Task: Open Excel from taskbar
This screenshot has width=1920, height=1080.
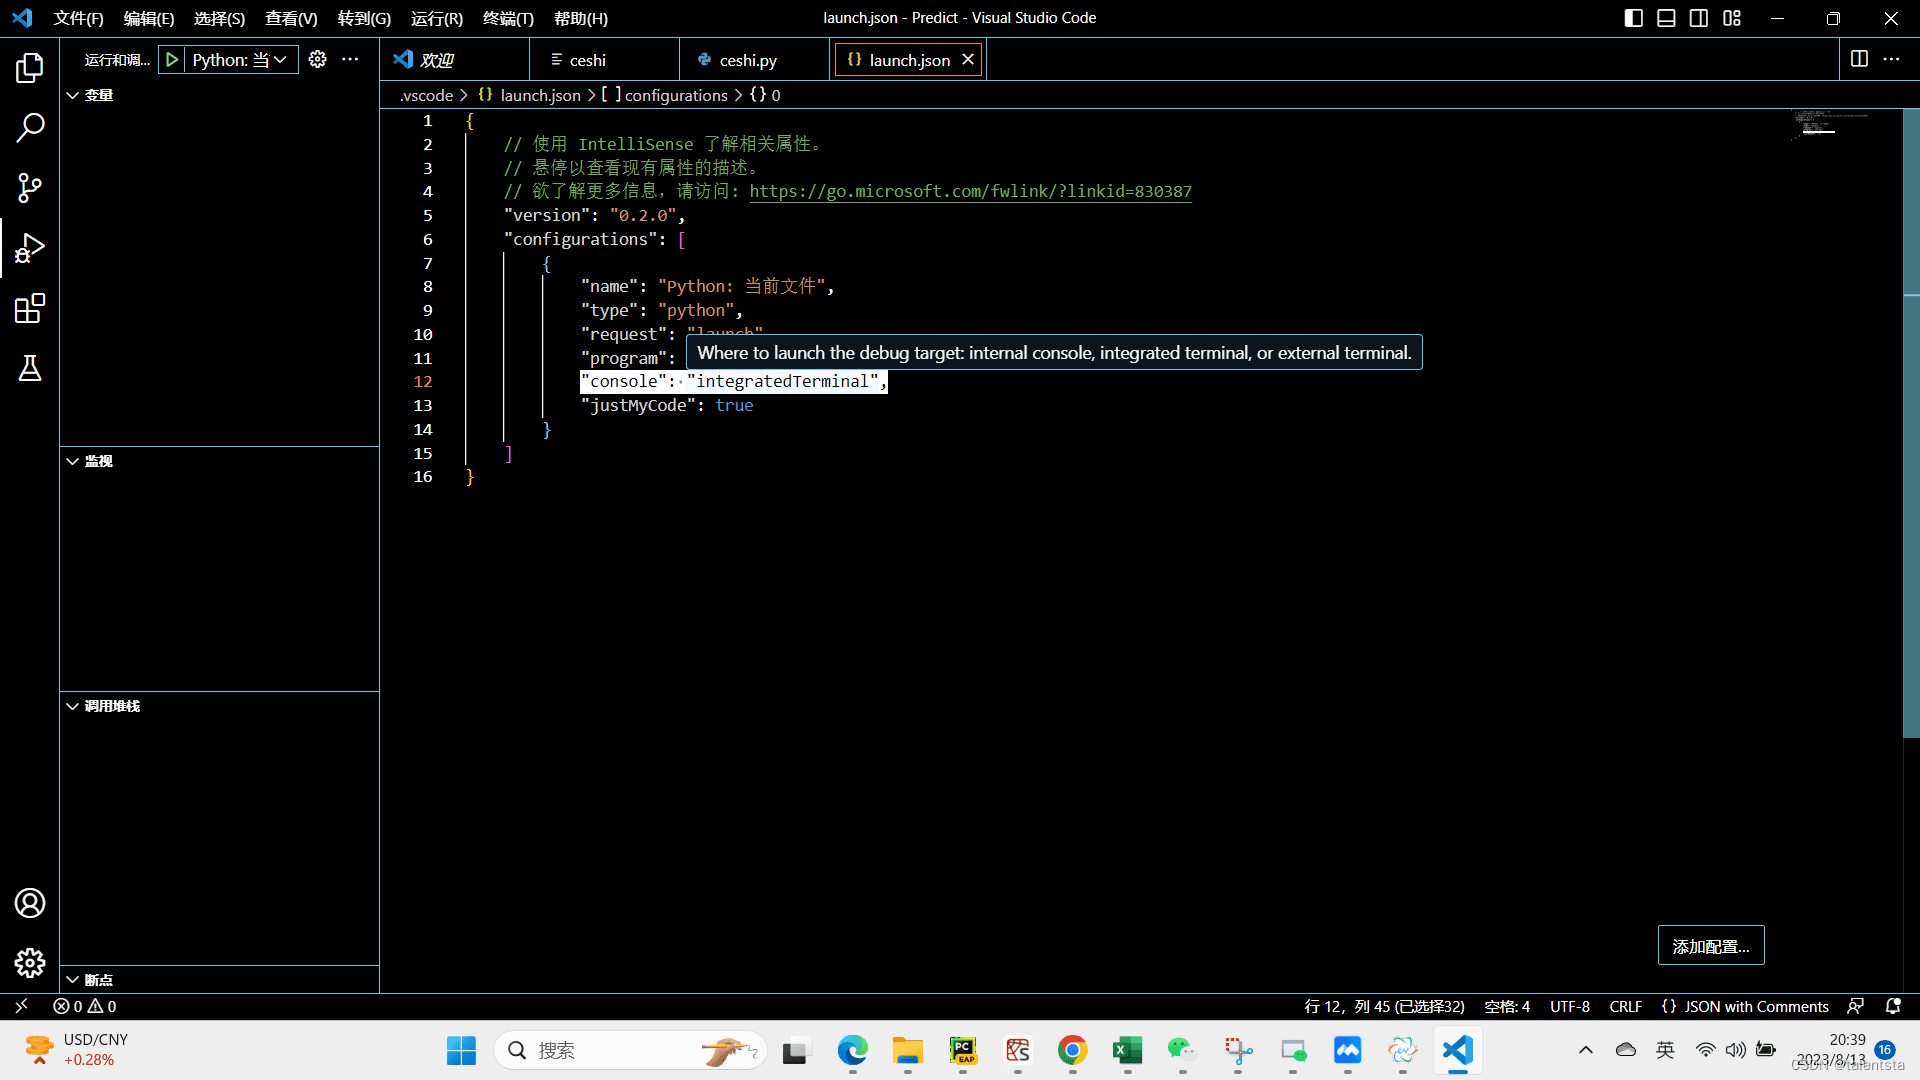Action: click(x=1127, y=1050)
